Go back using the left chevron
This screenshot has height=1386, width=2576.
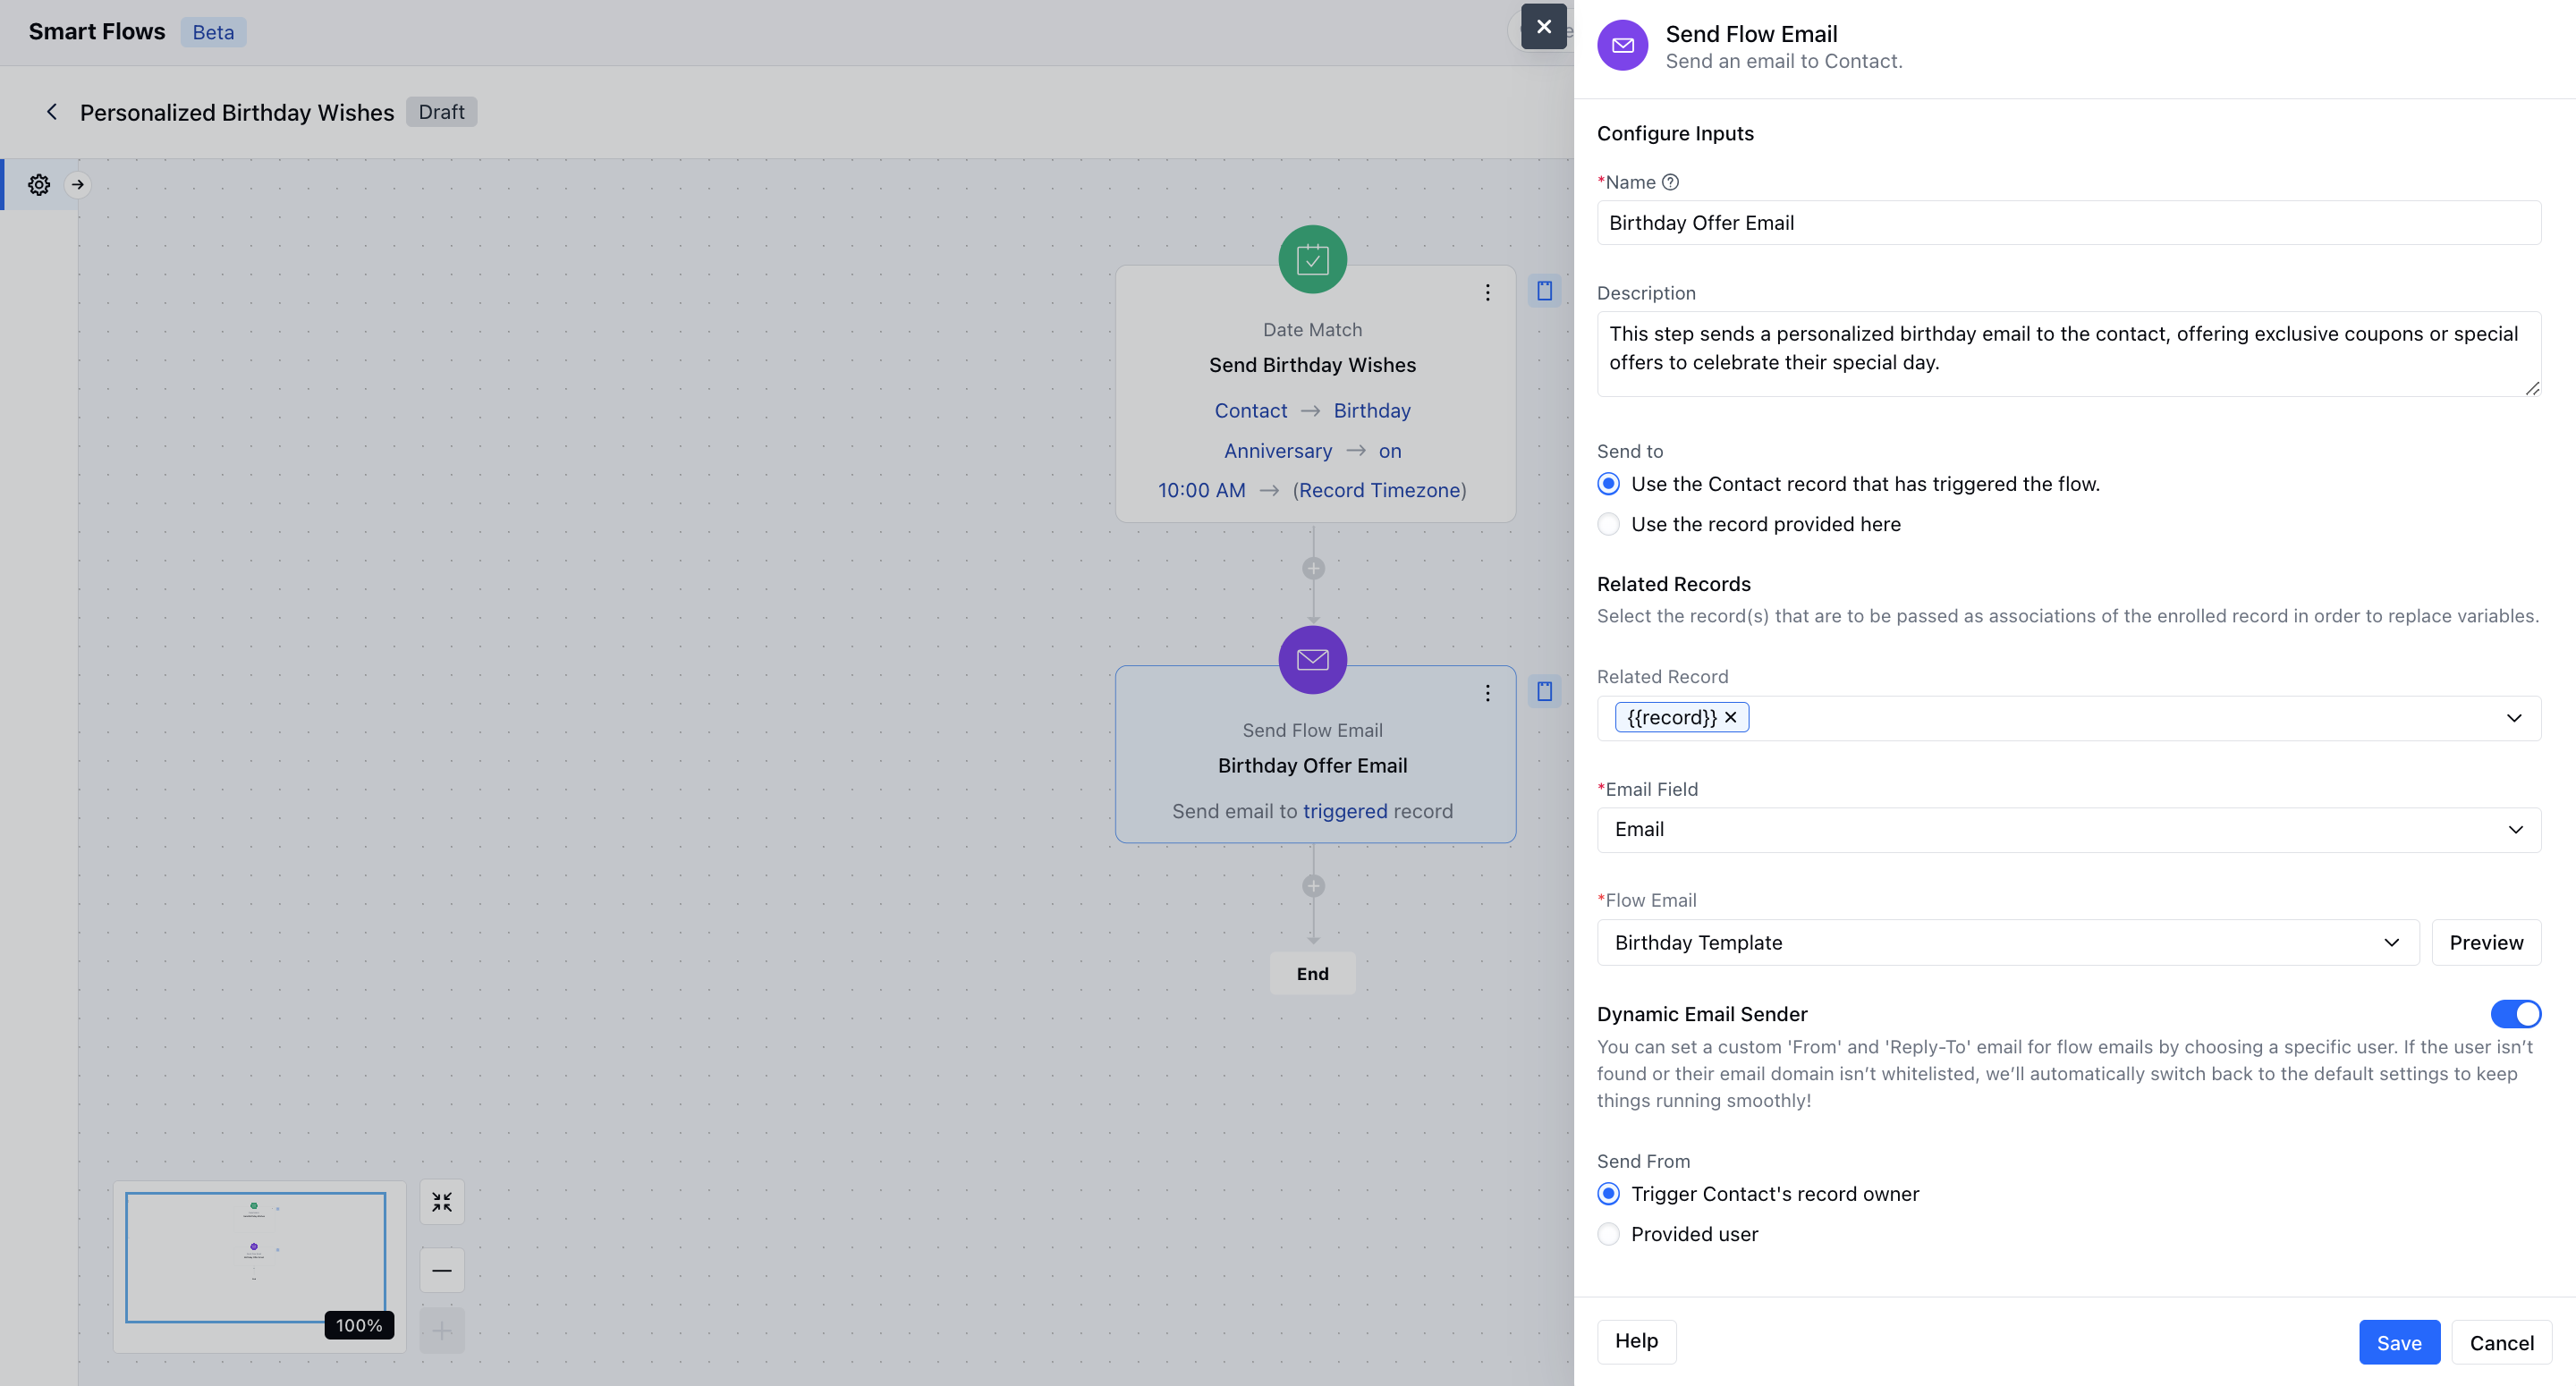point(52,112)
